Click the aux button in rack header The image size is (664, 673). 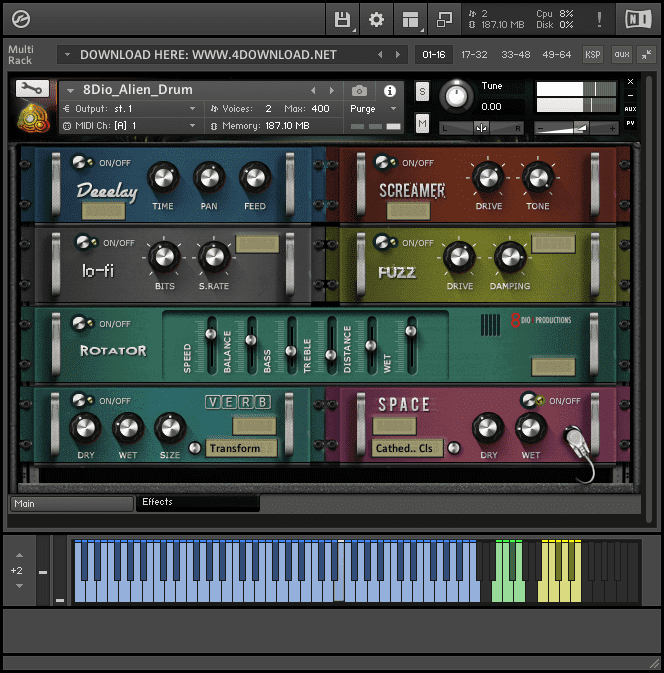pos(621,55)
